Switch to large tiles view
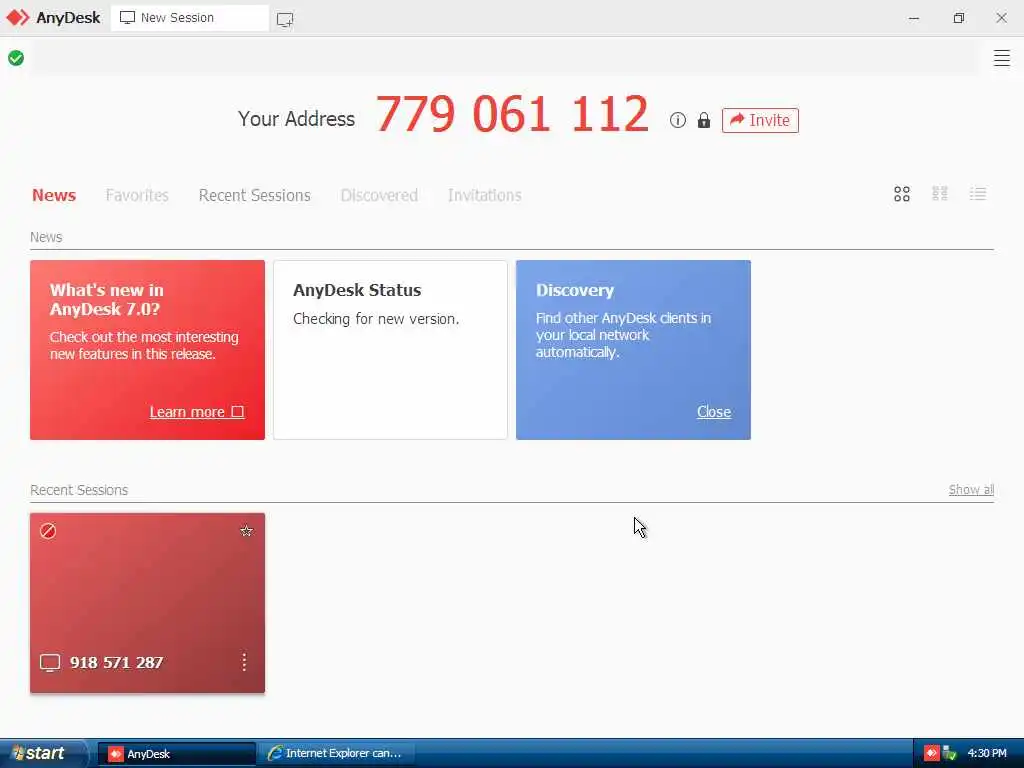The height and width of the screenshot is (768, 1024). (x=901, y=194)
